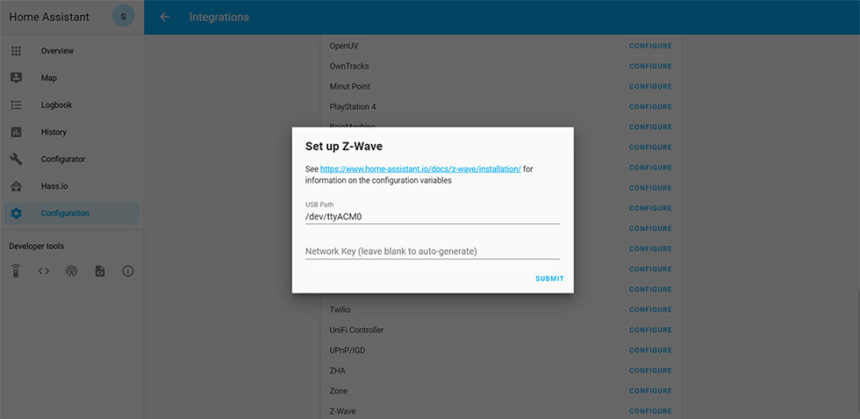Open the user profile avatar 'S'
Image resolution: width=860 pixels, height=419 pixels.
tap(123, 16)
